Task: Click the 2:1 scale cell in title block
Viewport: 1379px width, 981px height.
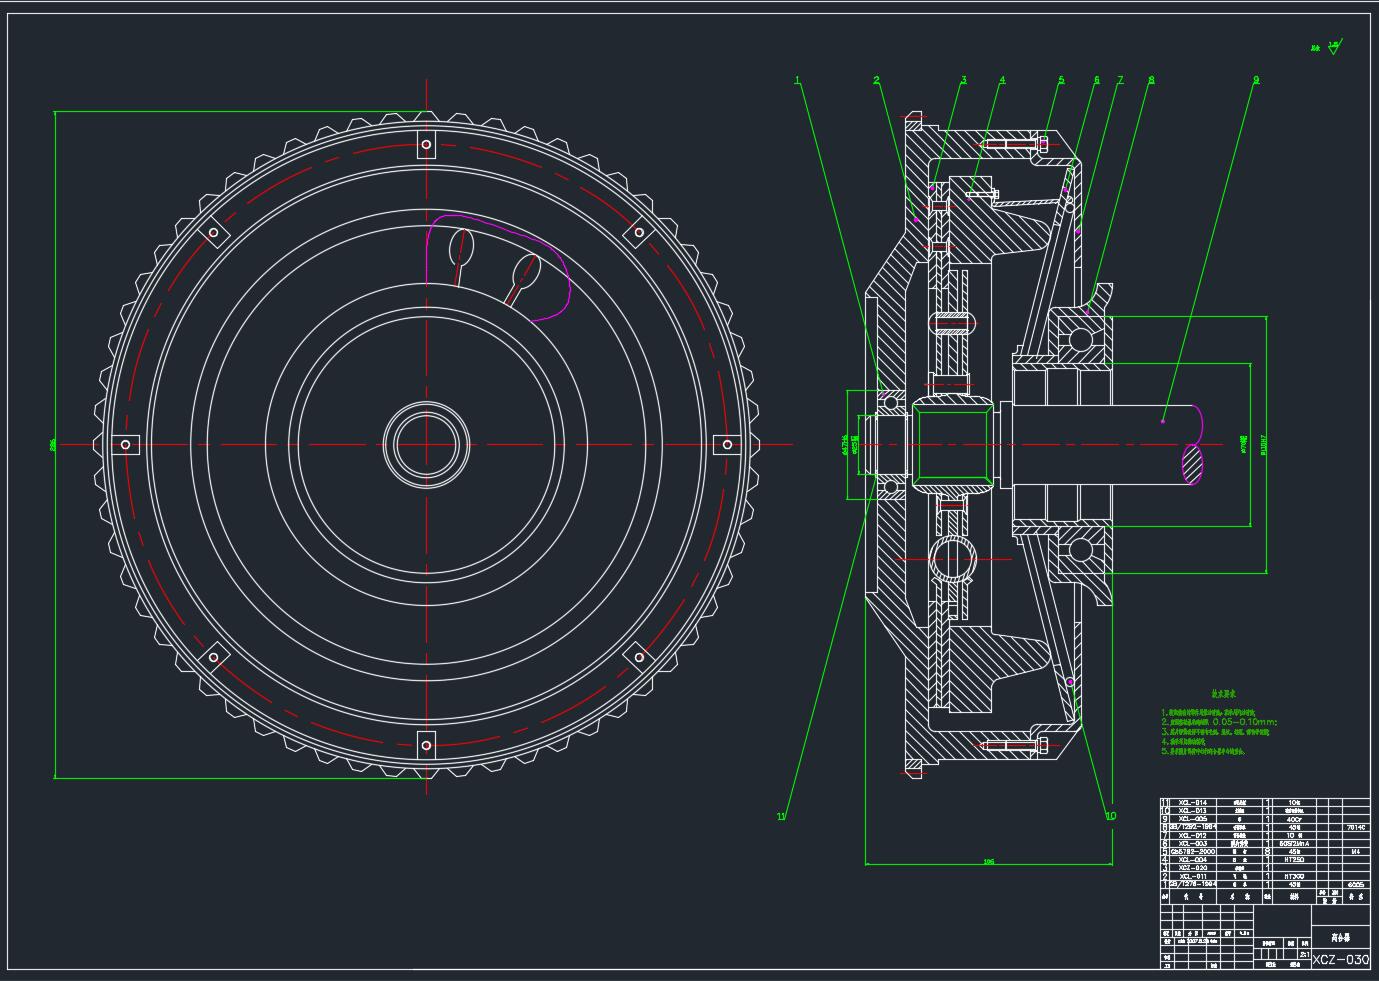Action: (1304, 954)
